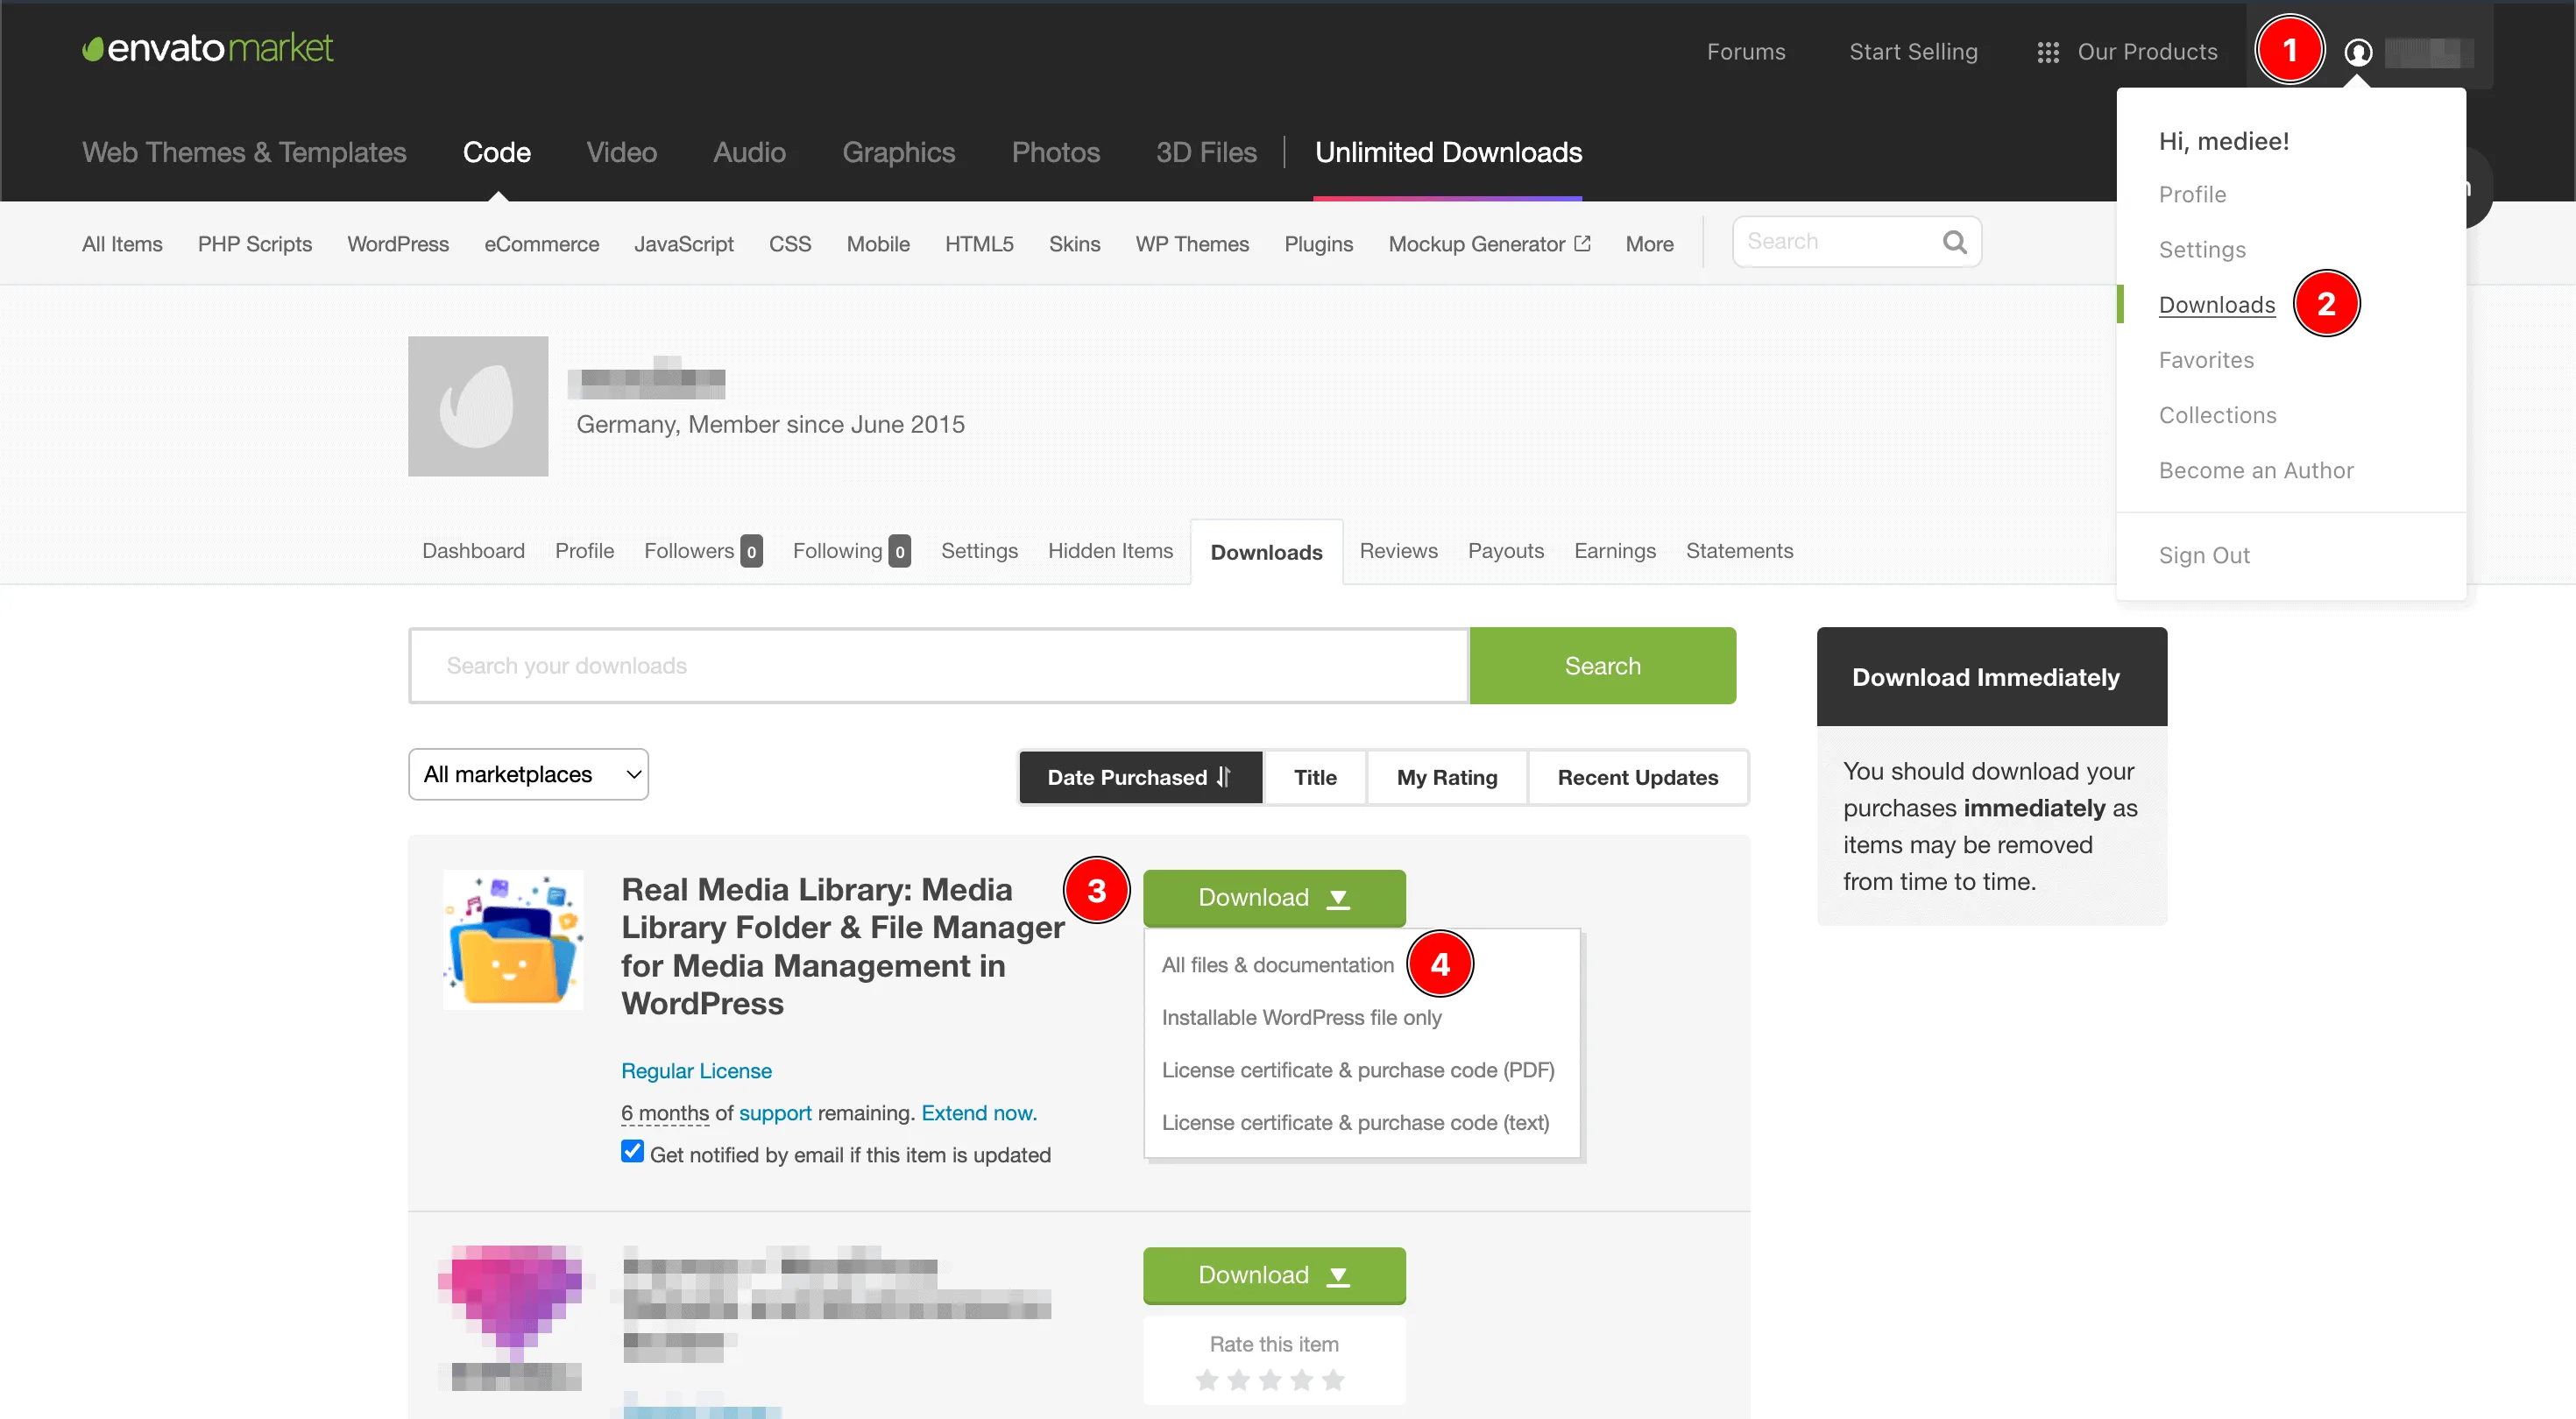Choose Downloads in the user menu
The height and width of the screenshot is (1419, 2576).
[x=2216, y=305]
